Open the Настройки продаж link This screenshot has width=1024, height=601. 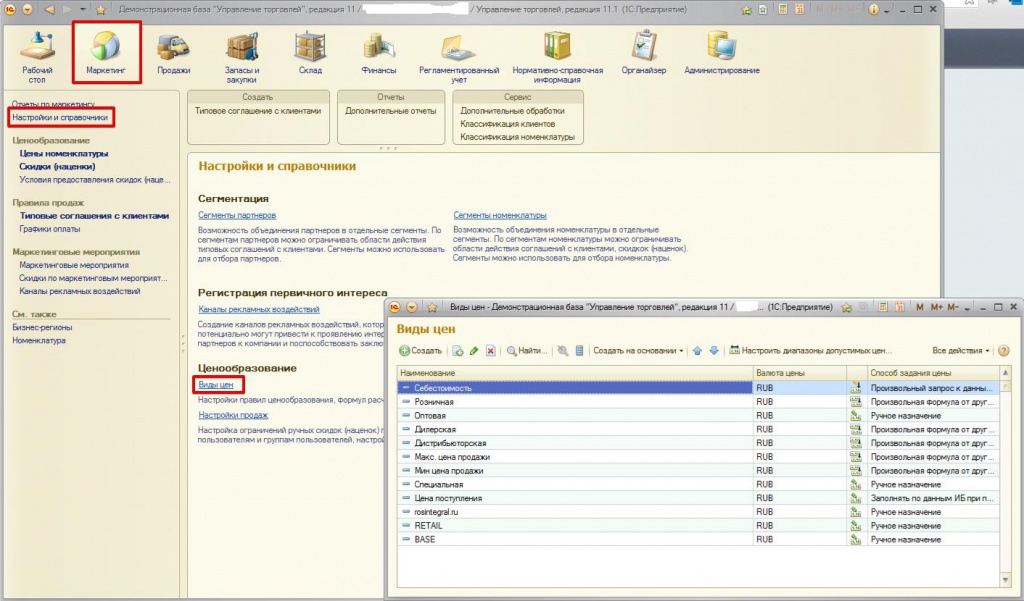point(233,415)
